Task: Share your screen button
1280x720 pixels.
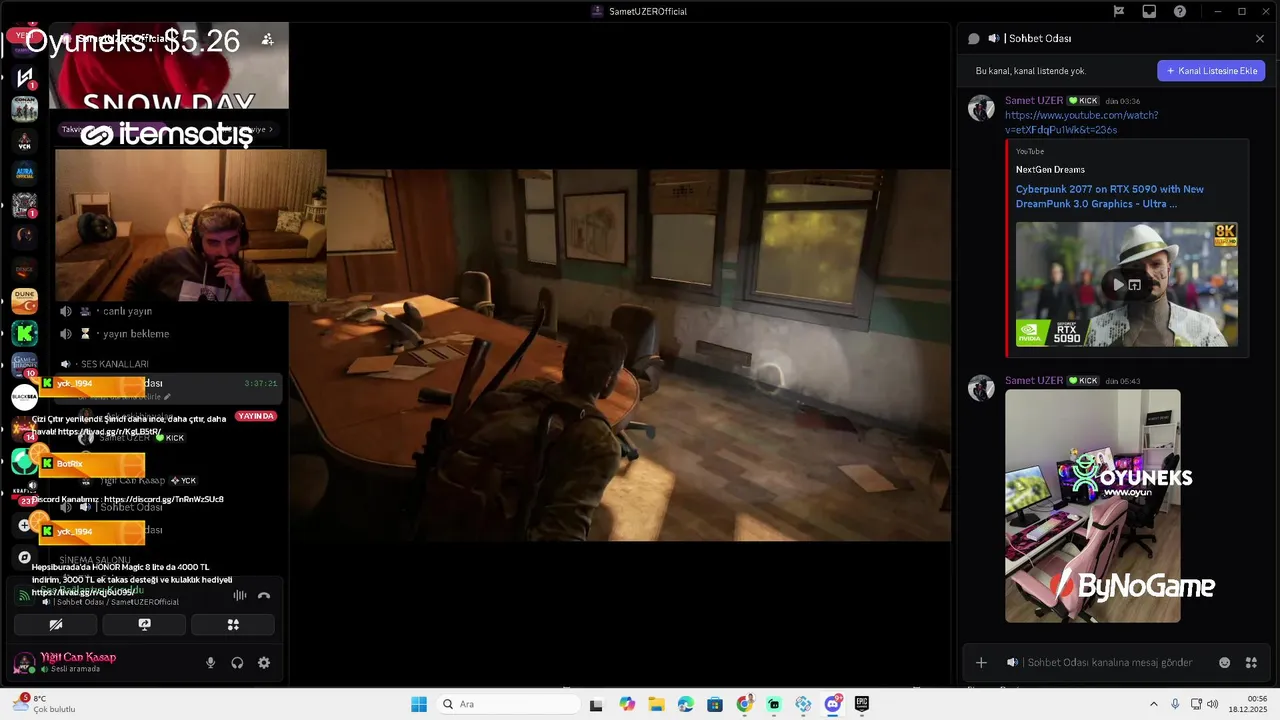Action: [x=144, y=624]
